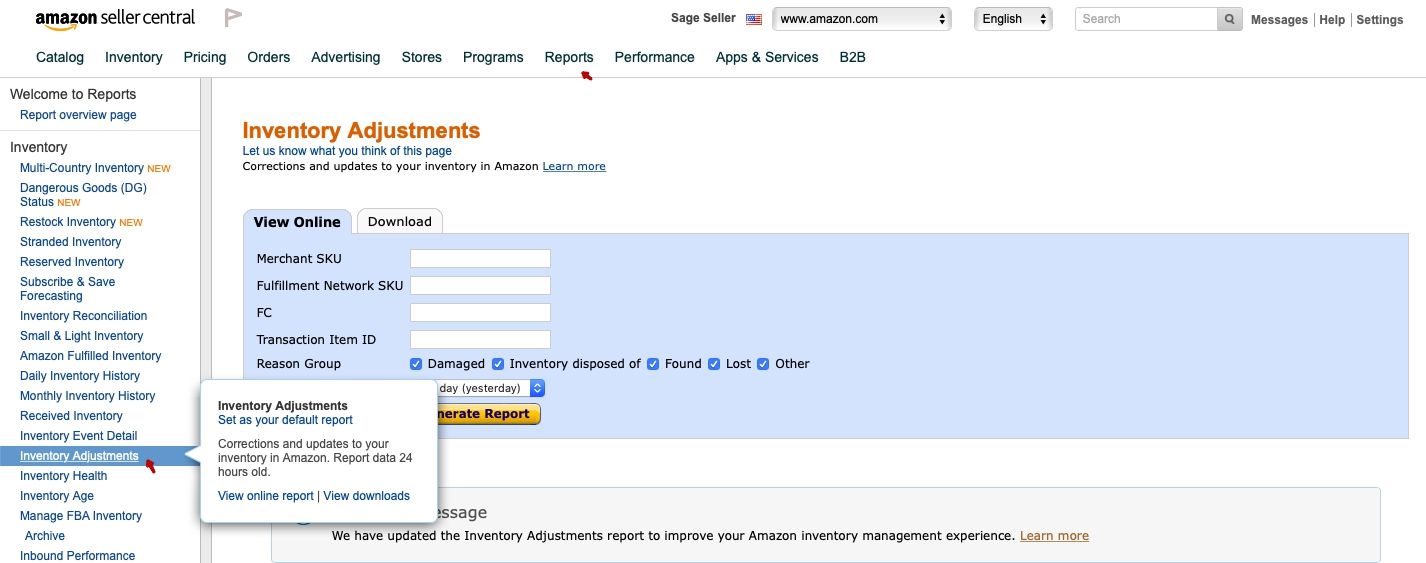This screenshot has width=1426, height=563.
Task: Click the search magnifier icon
Action: tap(1231, 19)
